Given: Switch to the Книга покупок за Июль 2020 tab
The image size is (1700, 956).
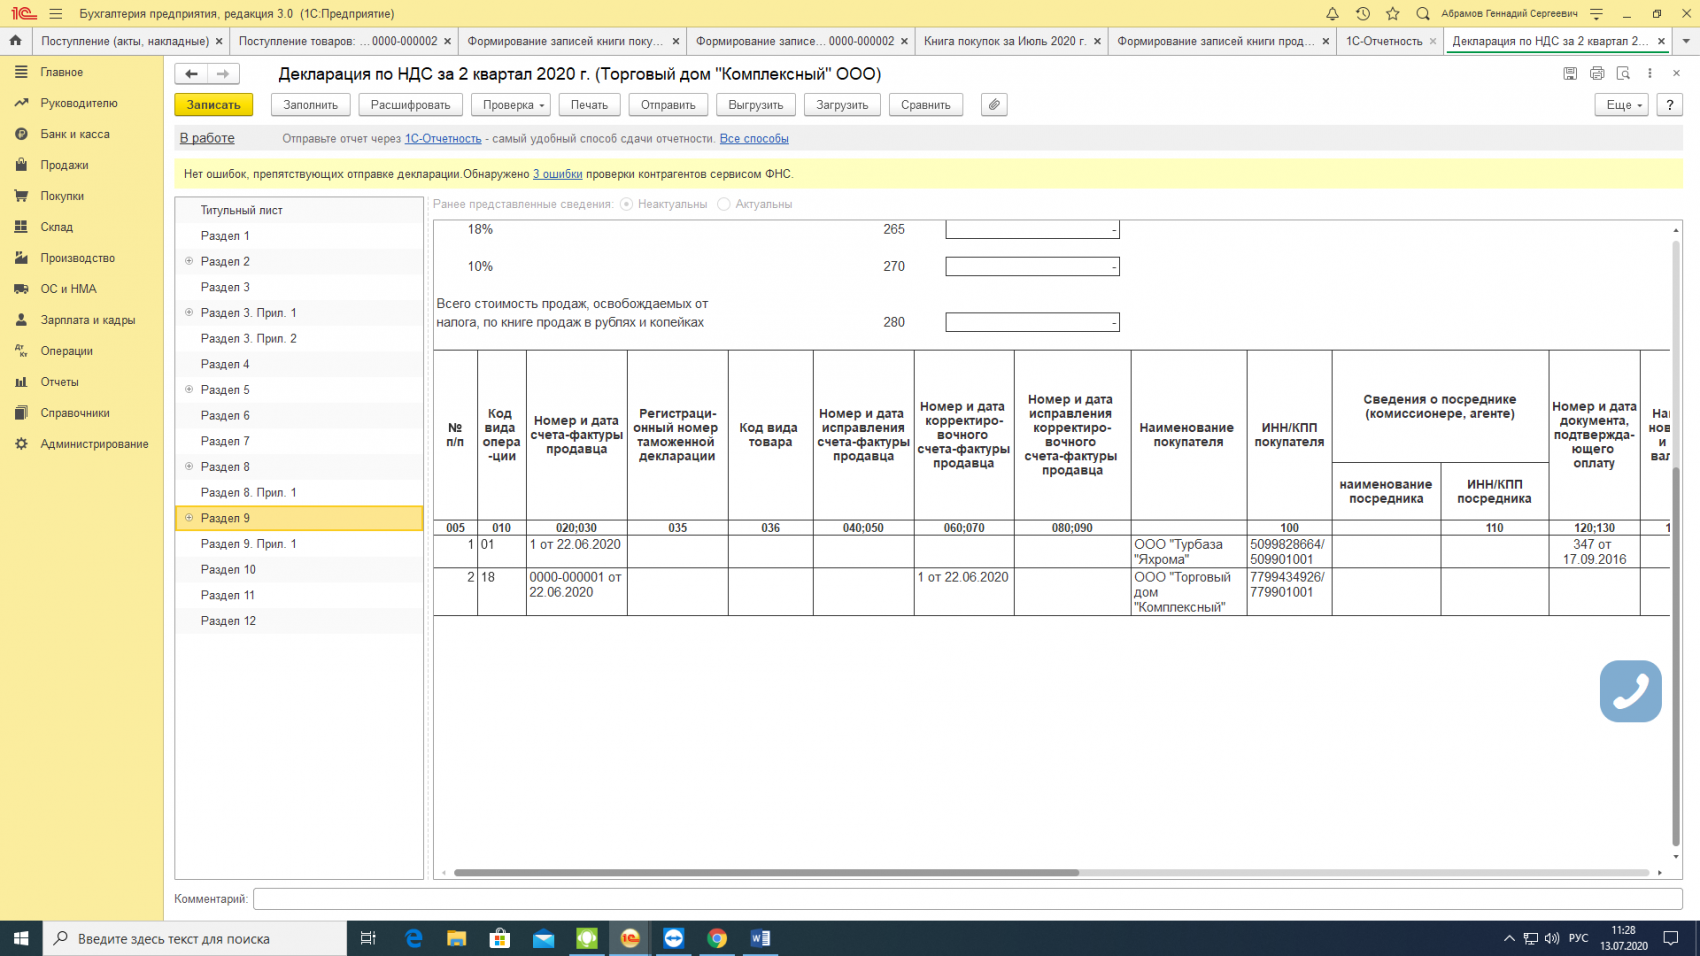Looking at the screenshot, I should click(x=1012, y=41).
